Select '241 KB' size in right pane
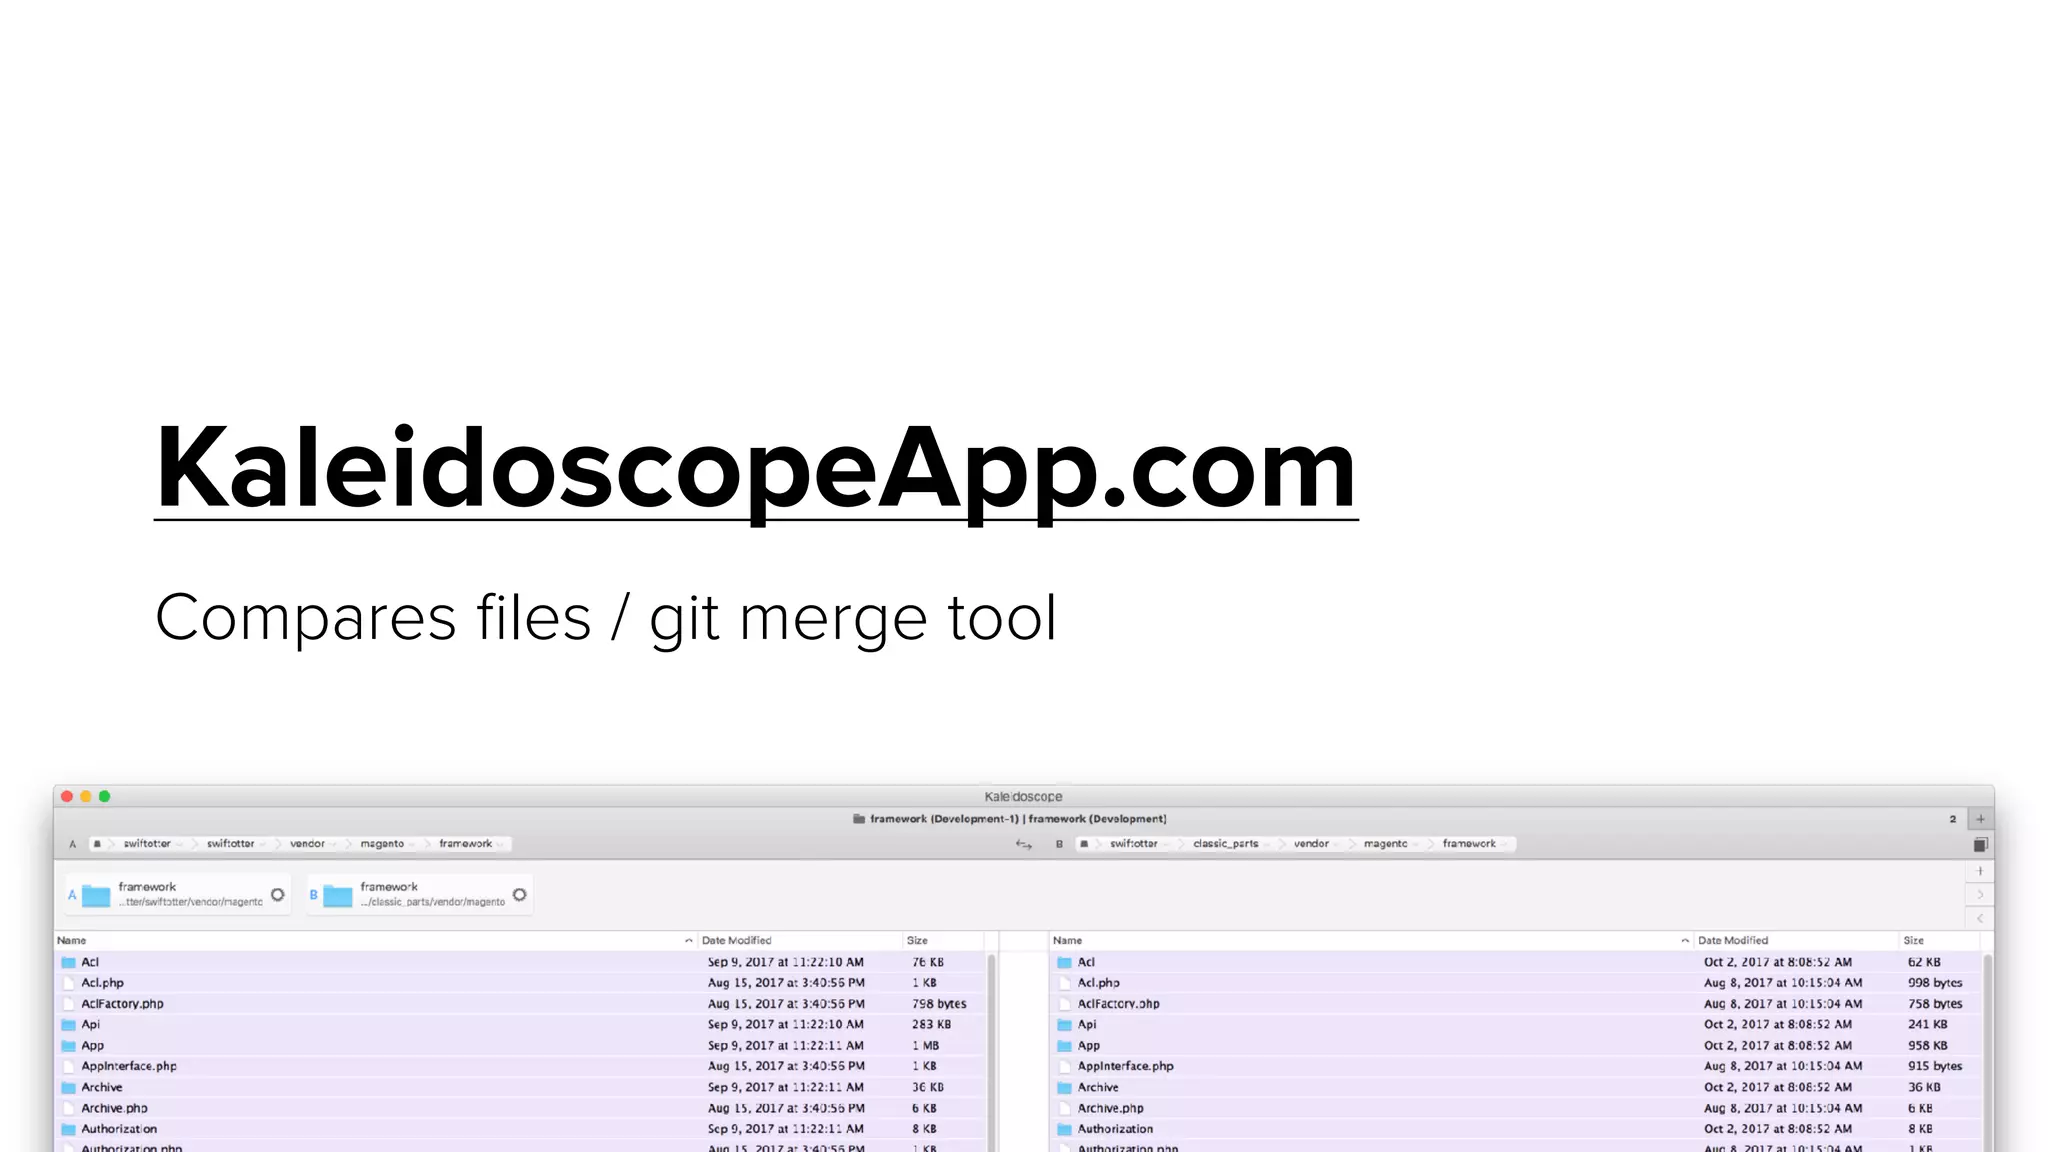The image size is (2048, 1152). pyautogui.click(x=1927, y=1025)
